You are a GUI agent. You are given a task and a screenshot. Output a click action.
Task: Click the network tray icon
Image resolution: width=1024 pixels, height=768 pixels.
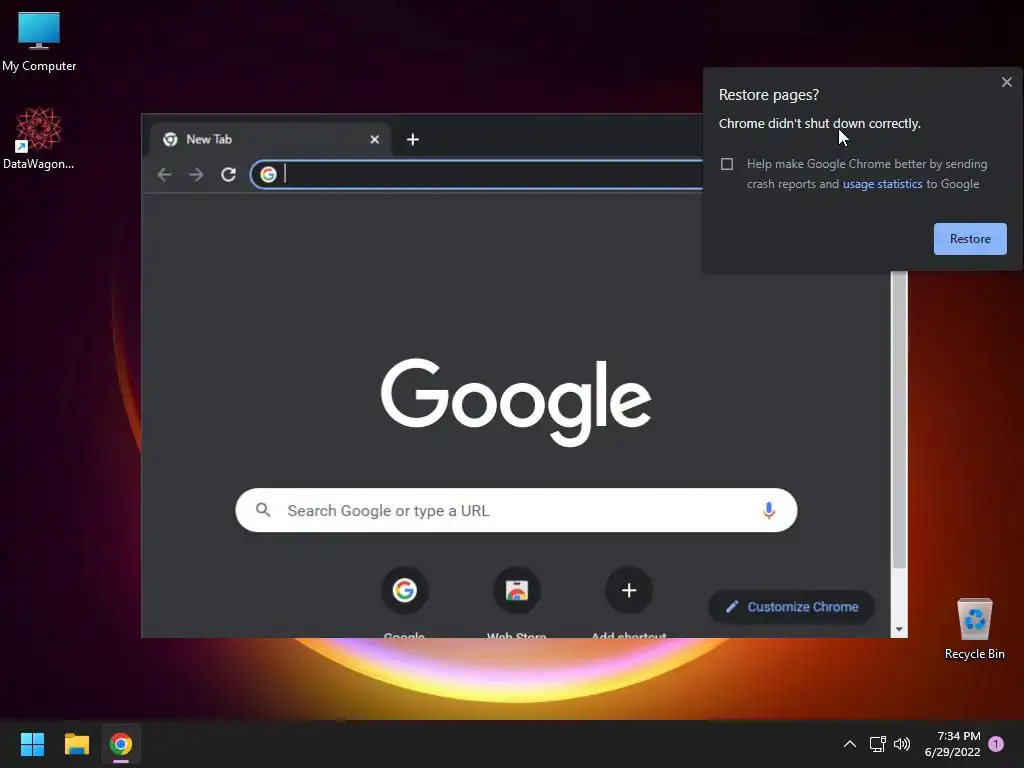coord(878,744)
